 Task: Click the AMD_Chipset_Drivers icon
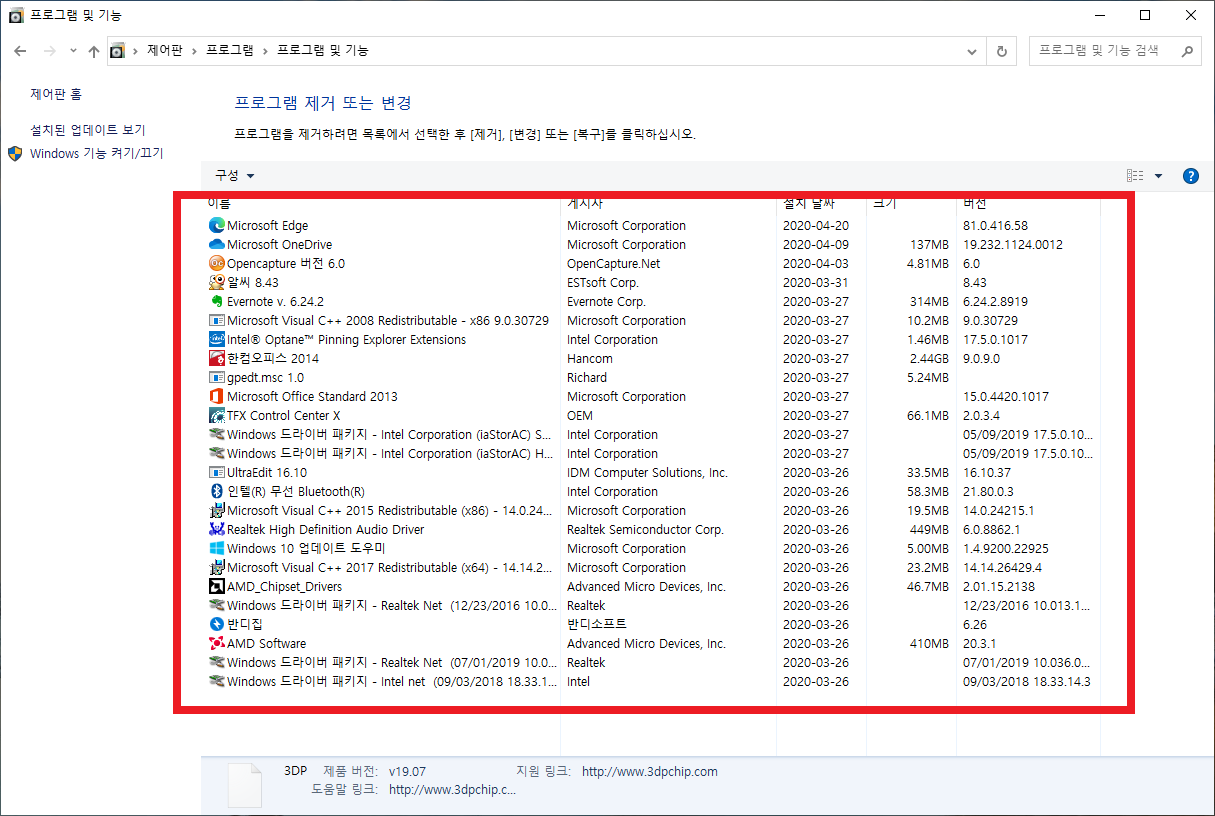click(216, 587)
